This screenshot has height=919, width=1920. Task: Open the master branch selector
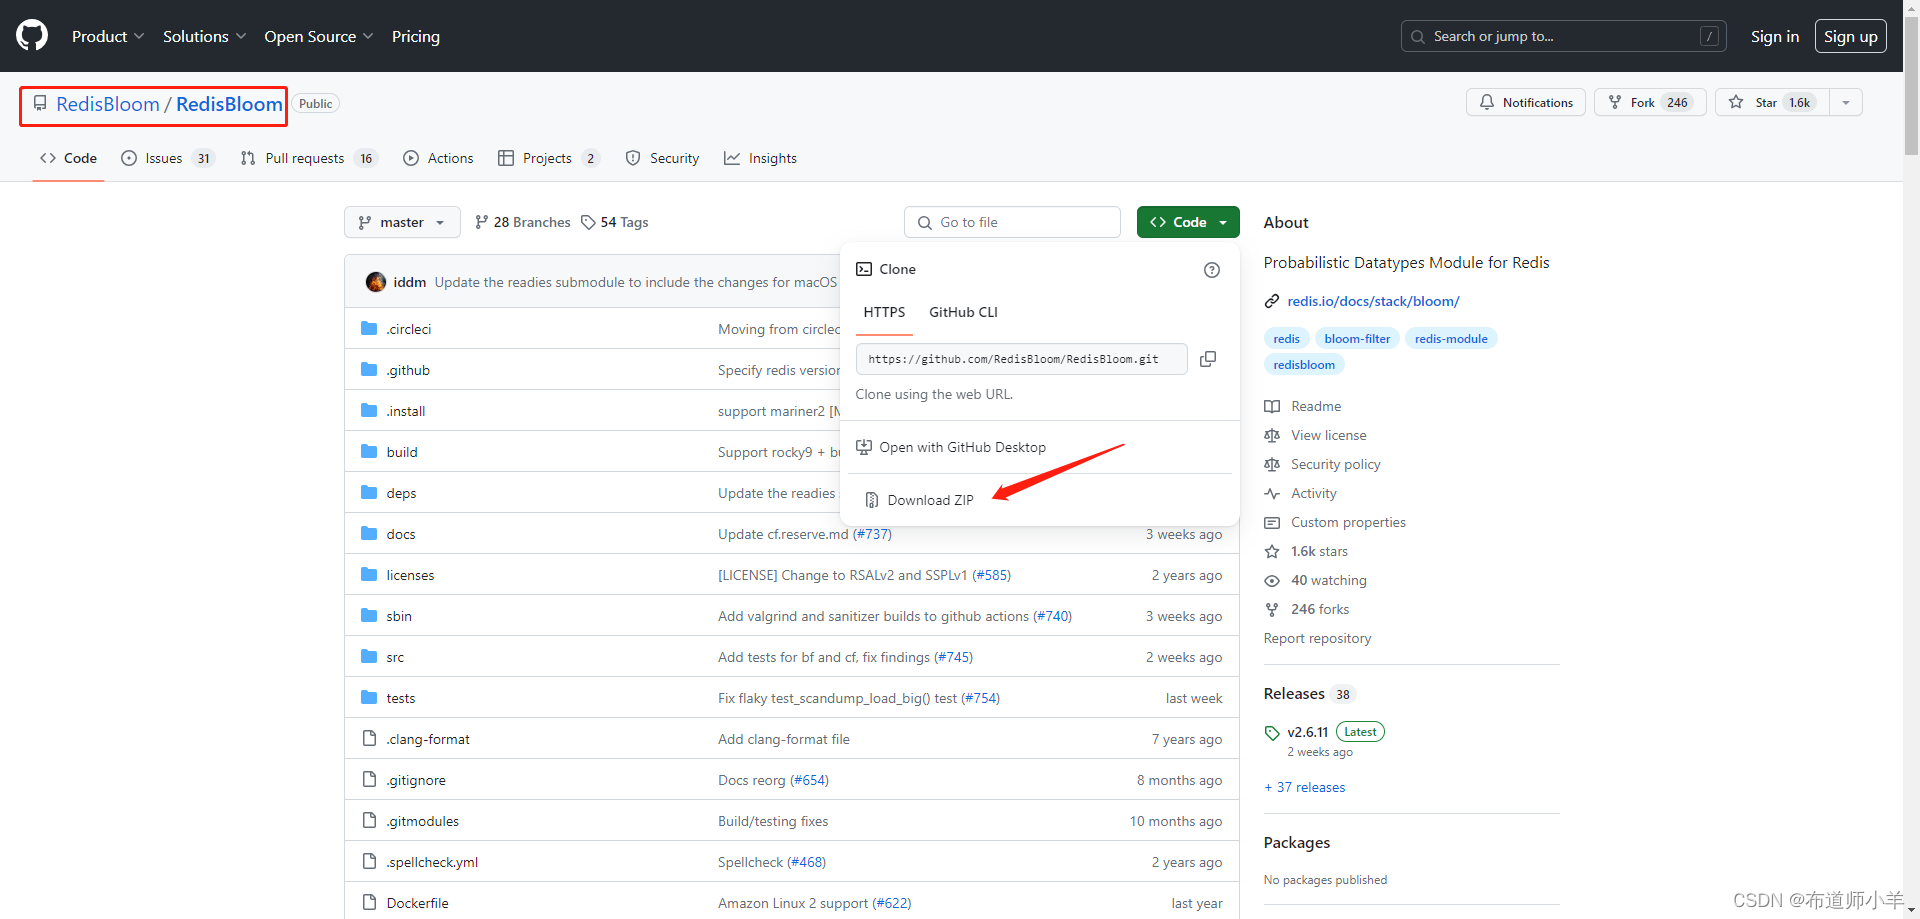(x=402, y=222)
